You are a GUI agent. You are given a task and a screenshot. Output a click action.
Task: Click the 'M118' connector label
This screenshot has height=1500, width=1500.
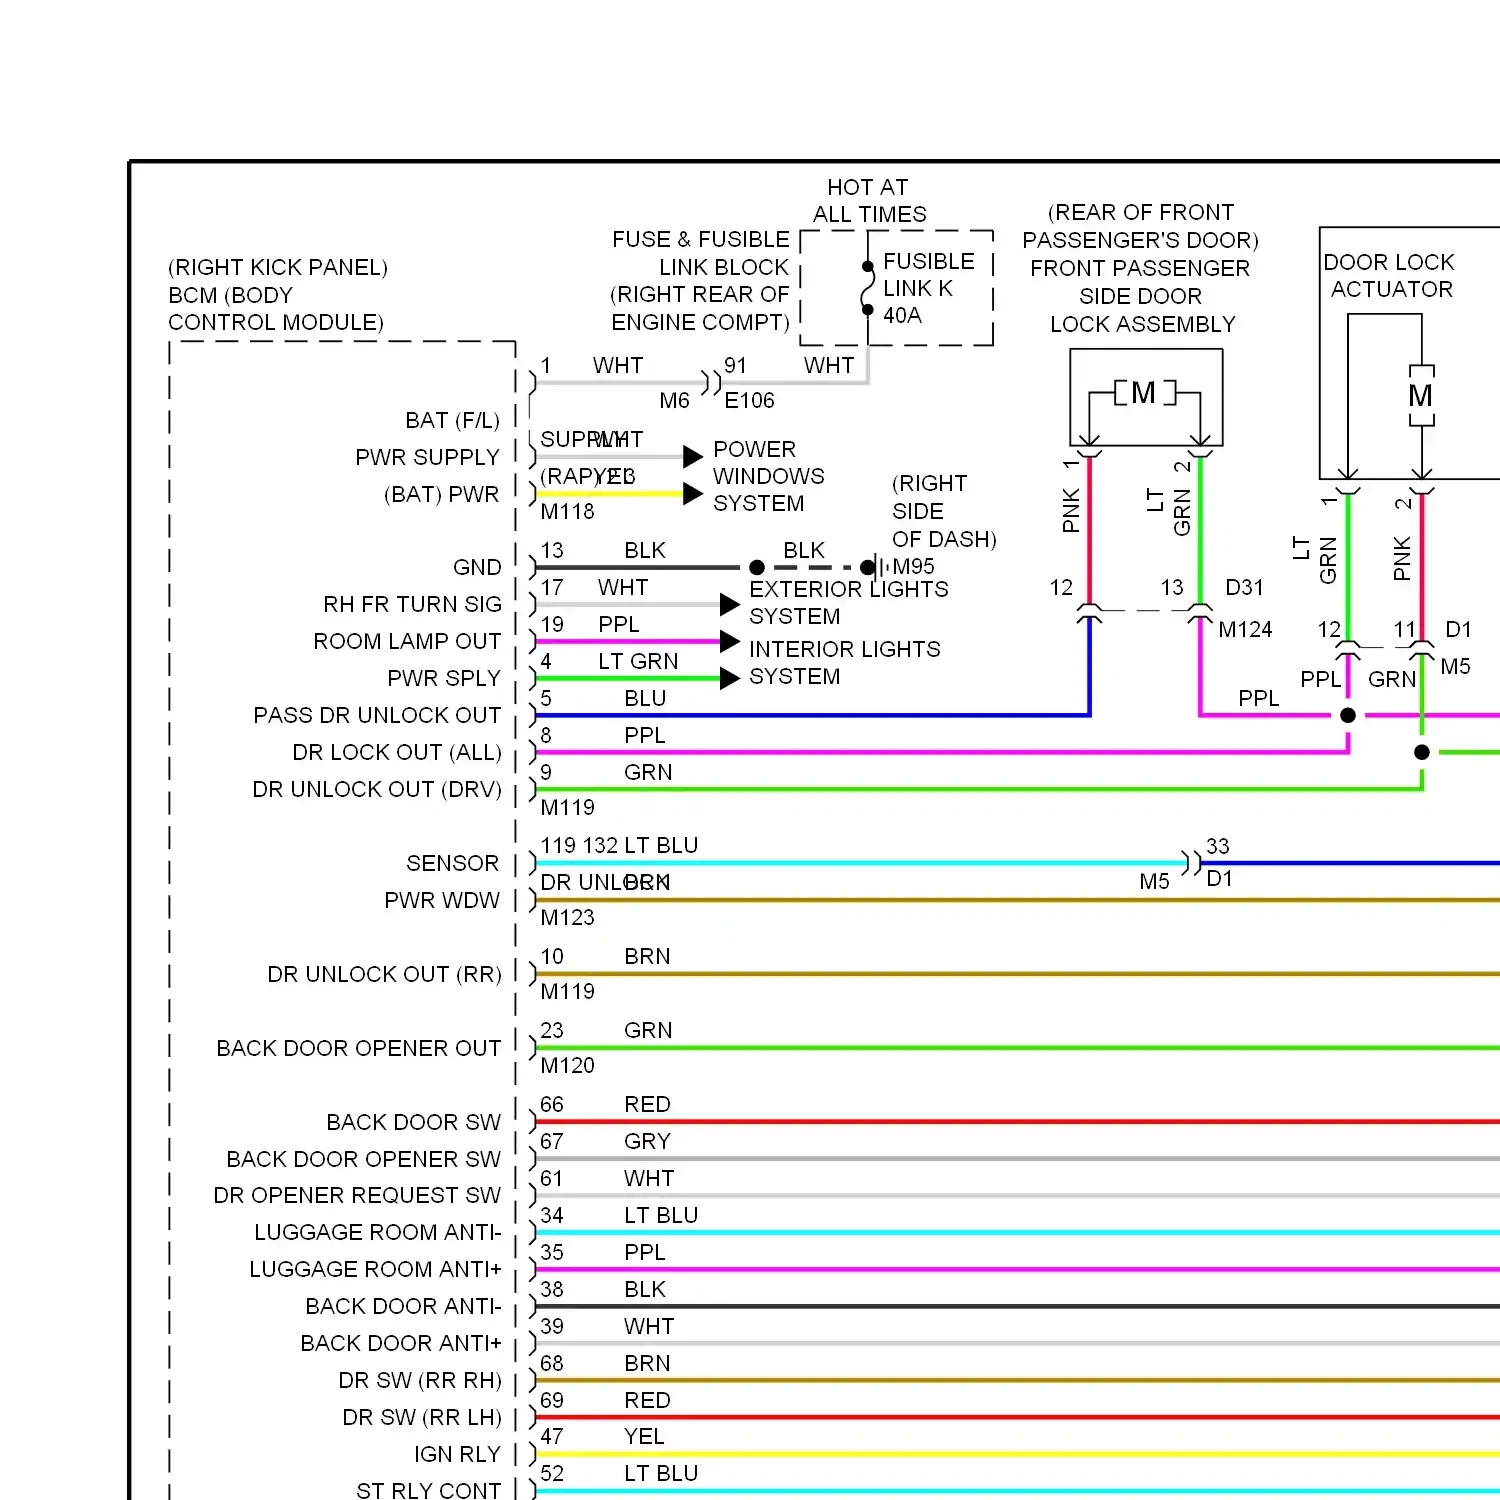tap(567, 511)
